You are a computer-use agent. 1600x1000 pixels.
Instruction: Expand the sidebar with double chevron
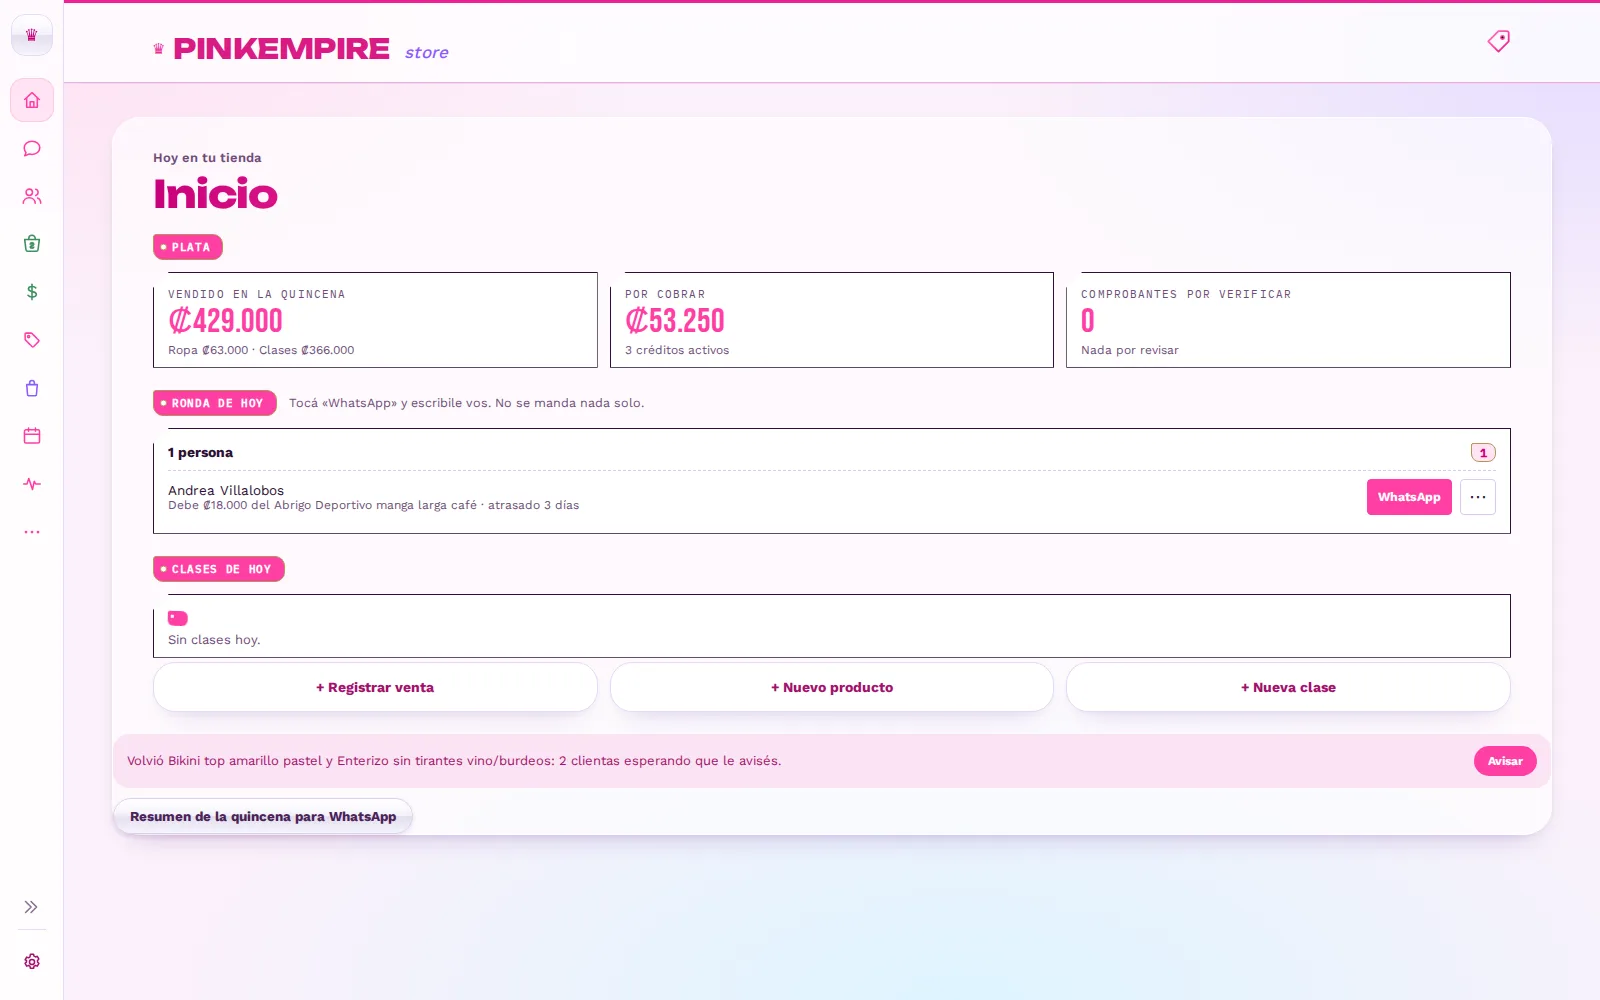(31, 907)
